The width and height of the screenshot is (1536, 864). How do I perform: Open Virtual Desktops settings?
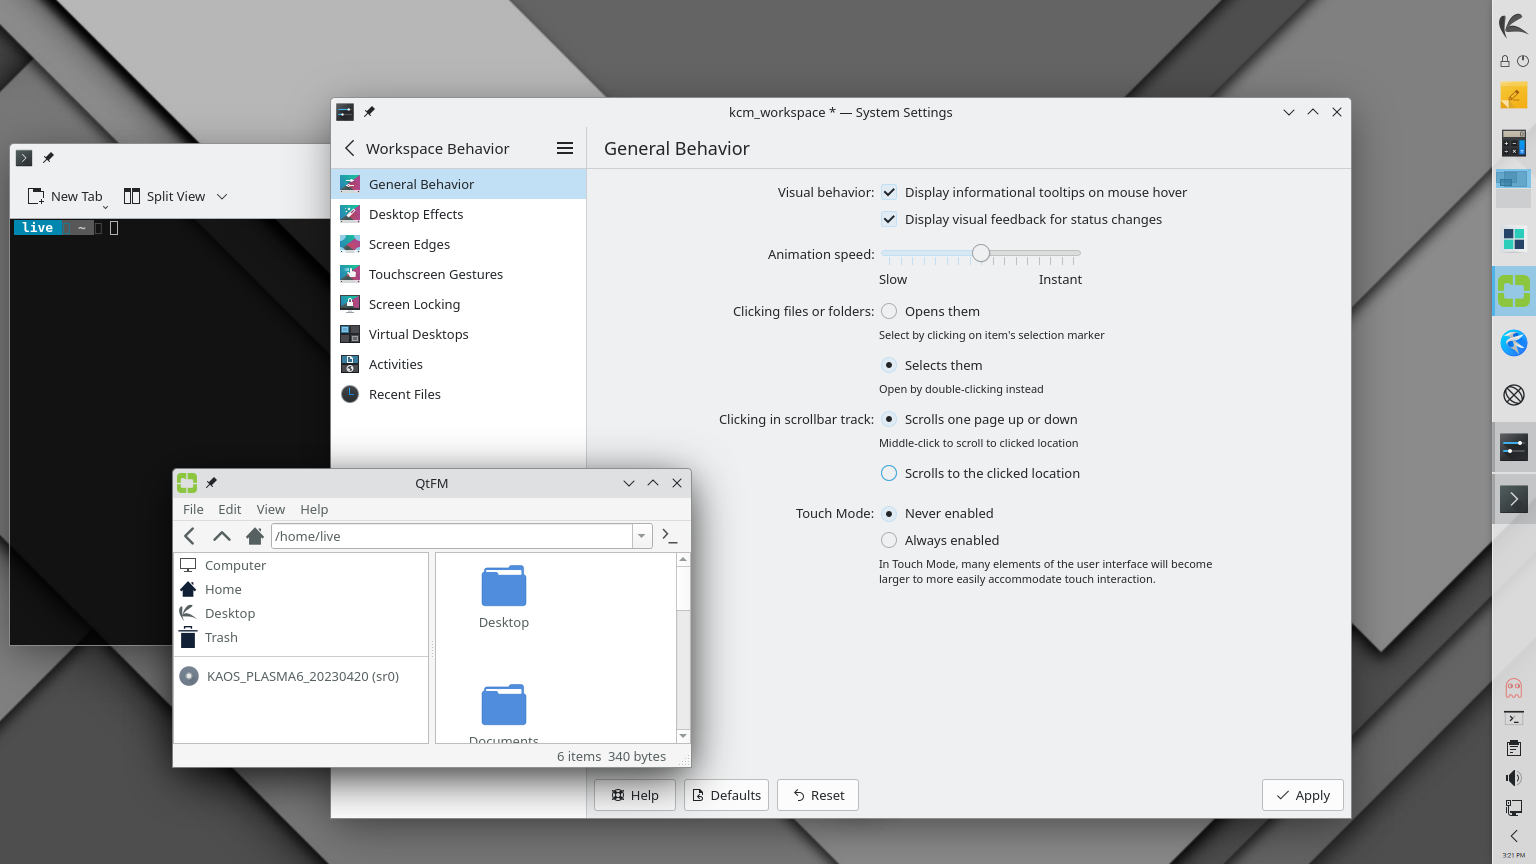[x=458, y=334]
